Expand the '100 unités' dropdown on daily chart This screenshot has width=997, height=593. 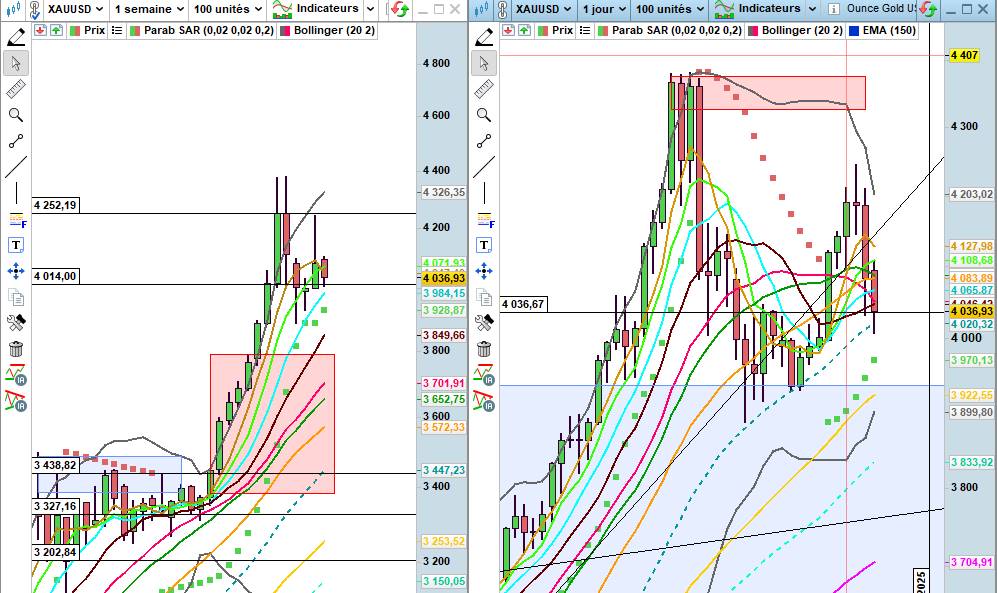[669, 9]
